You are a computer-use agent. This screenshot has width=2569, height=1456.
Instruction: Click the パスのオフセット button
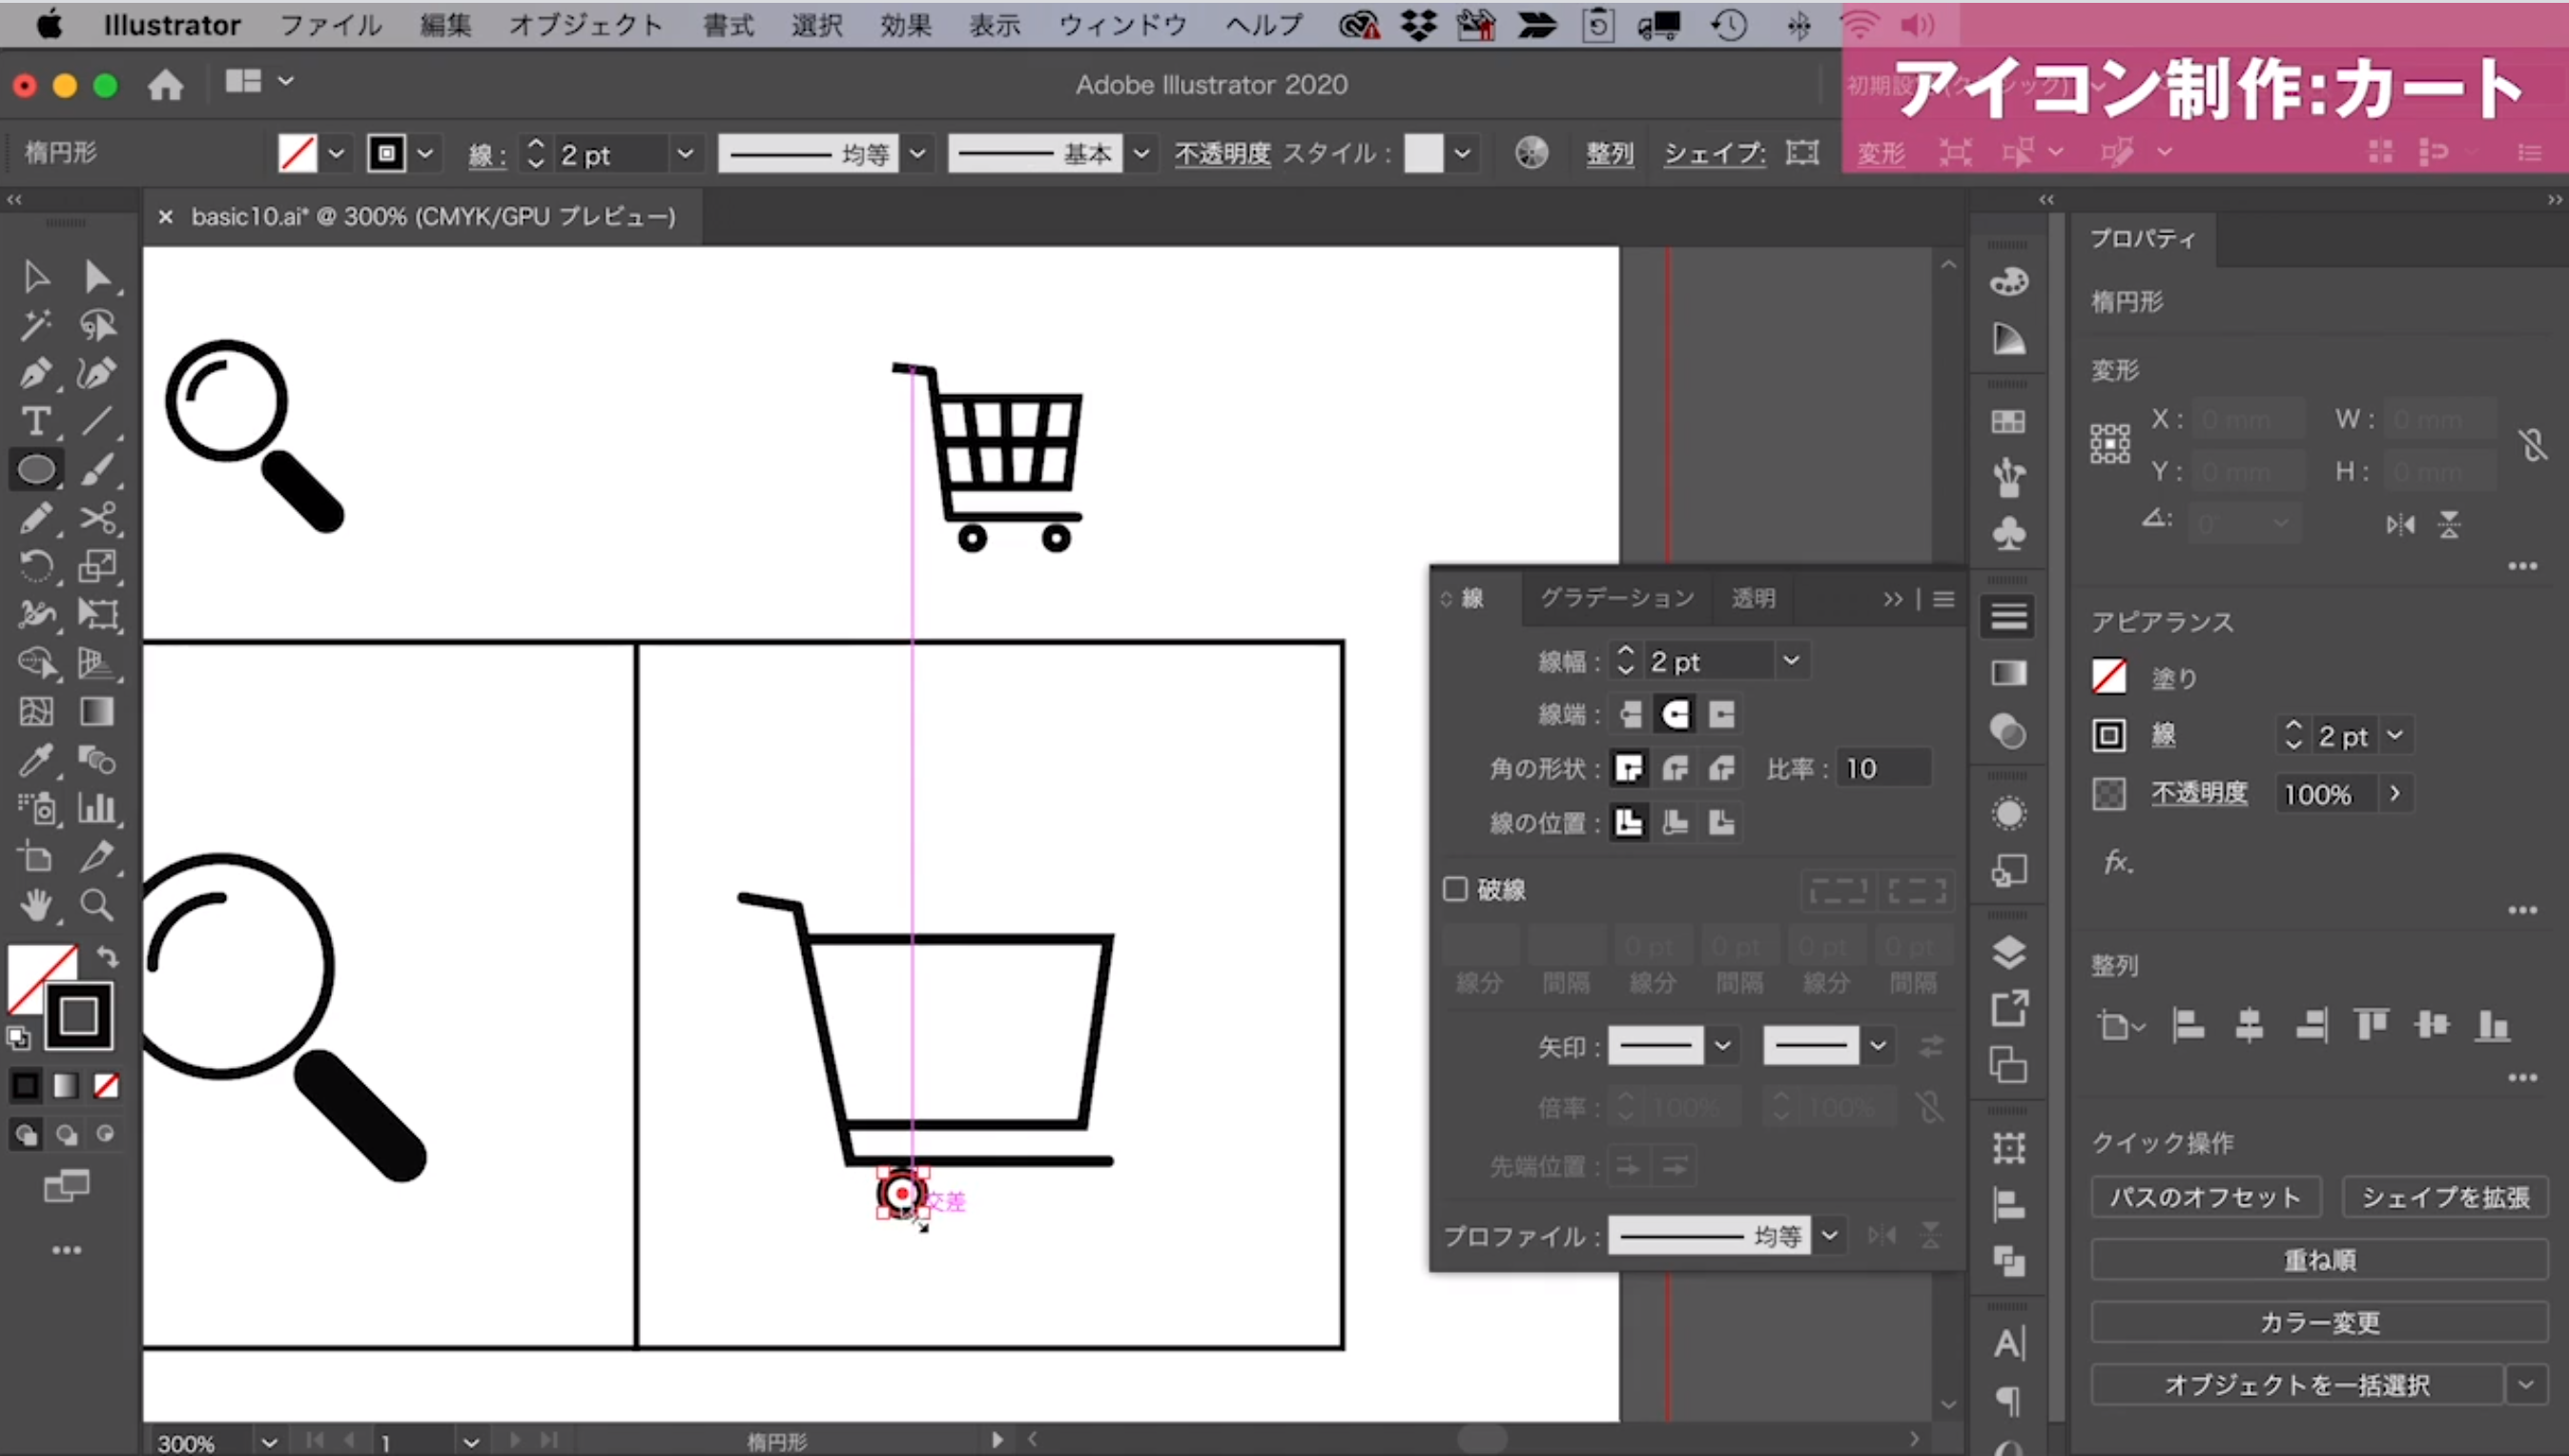pyautogui.click(x=2204, y=1197)
